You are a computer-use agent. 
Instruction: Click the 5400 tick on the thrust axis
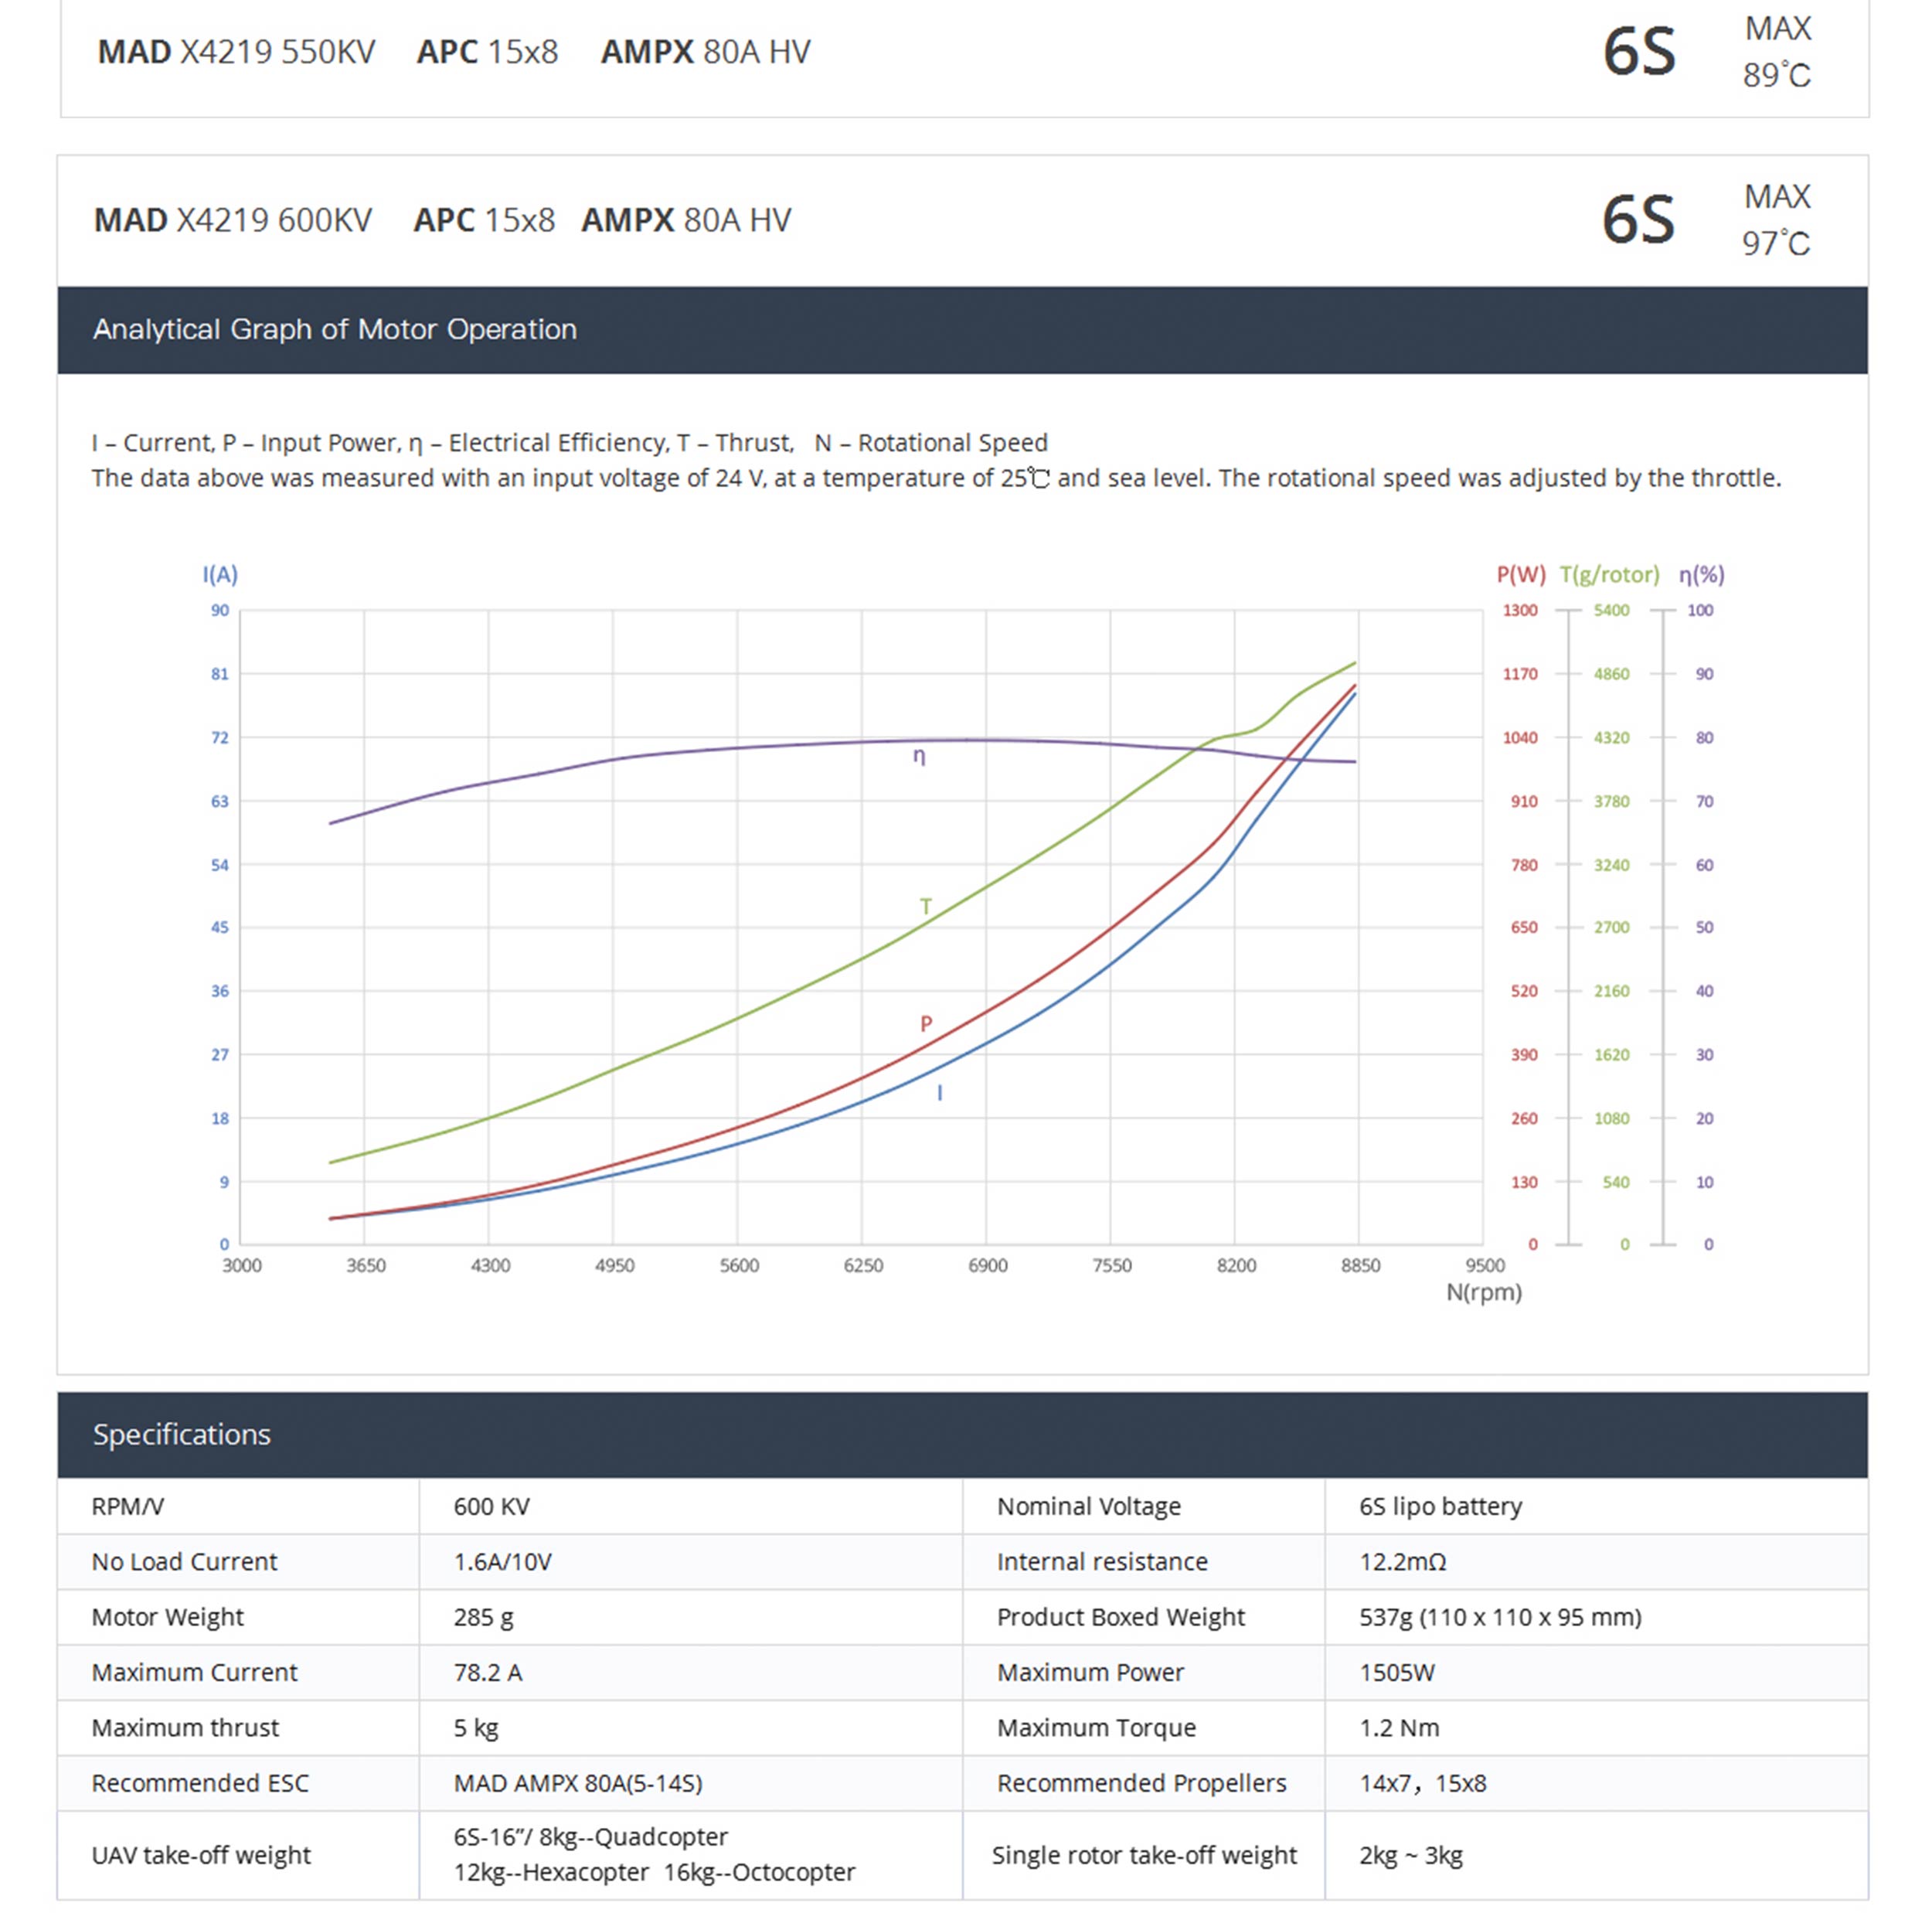coord(1611,610)
